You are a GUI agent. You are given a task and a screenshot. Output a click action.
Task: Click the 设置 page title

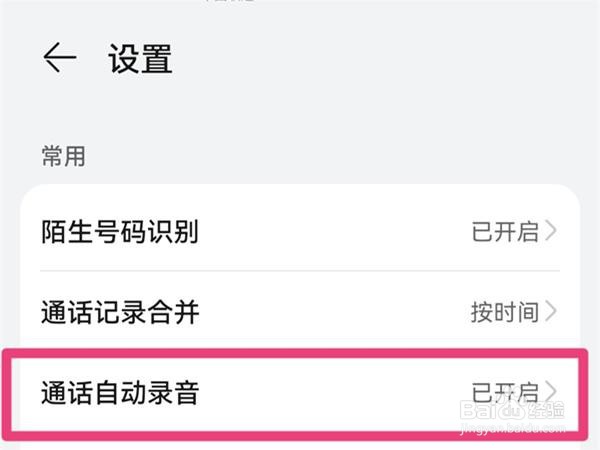pyautogui.click(x=140, y=59)
